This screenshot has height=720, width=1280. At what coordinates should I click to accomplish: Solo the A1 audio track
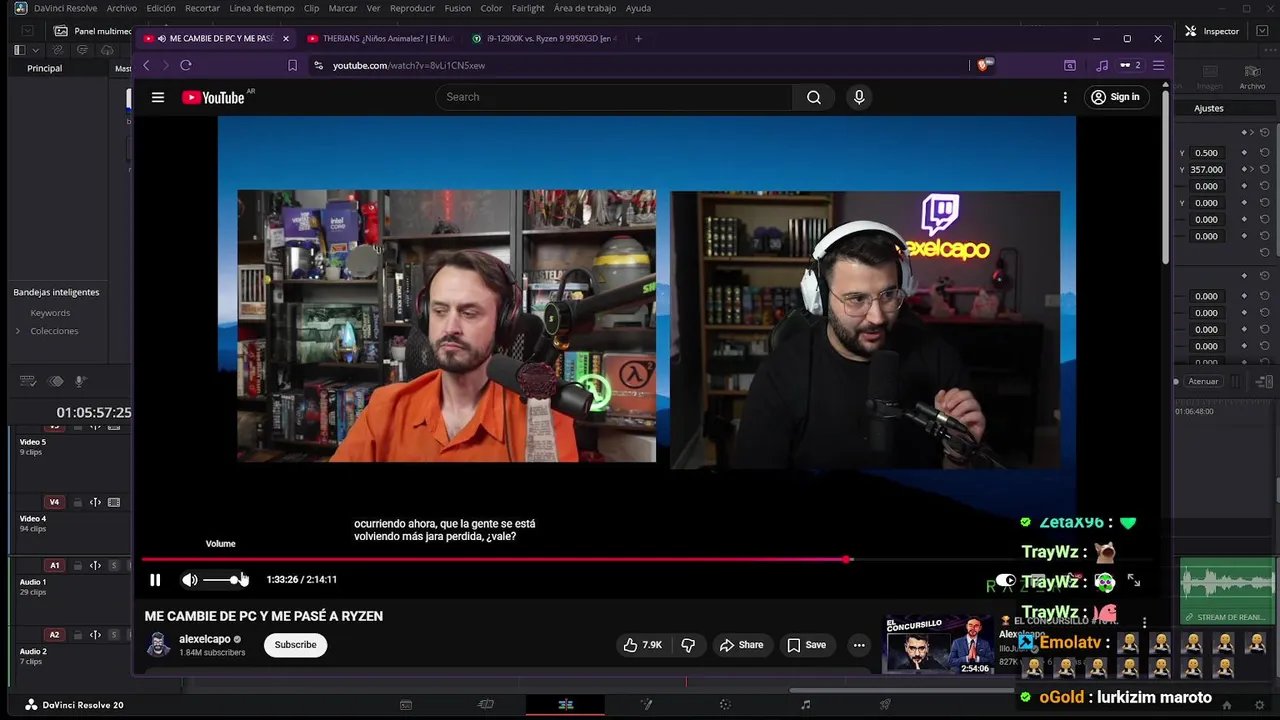[x=114, y=566]
